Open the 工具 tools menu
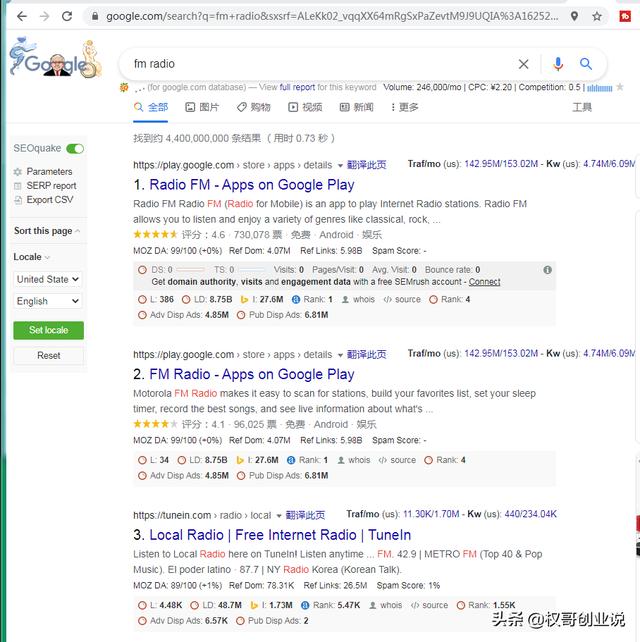Screen dimensions: 640x642 582,107
